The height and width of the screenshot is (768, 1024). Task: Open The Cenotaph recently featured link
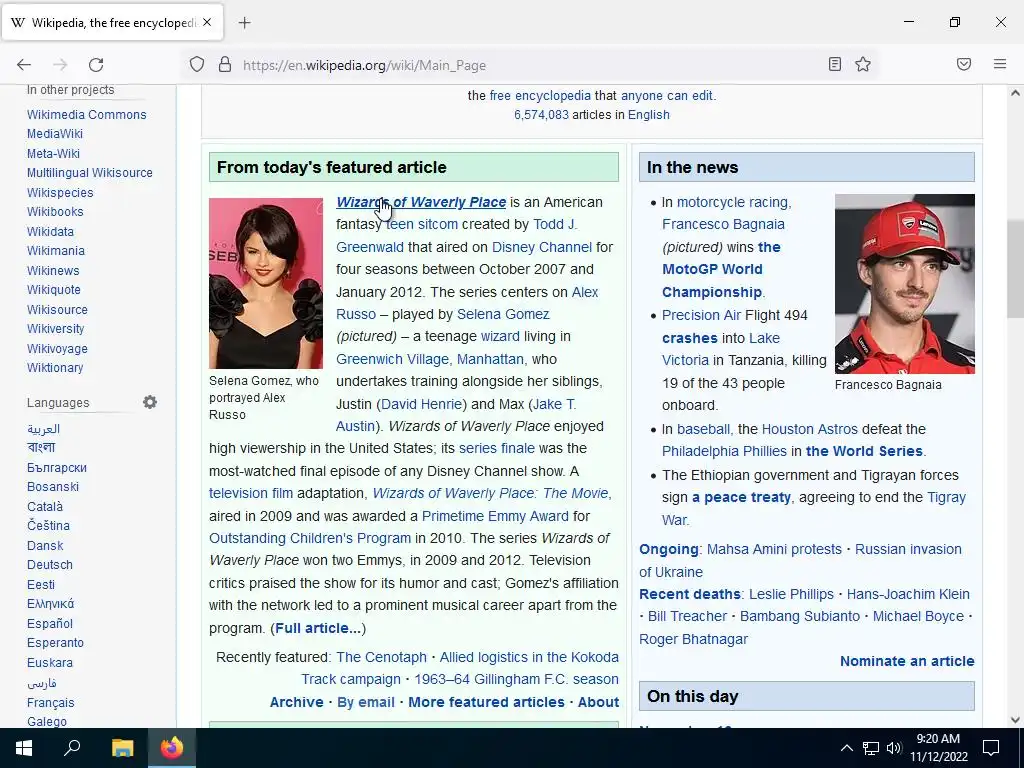(x=381, y=657)
